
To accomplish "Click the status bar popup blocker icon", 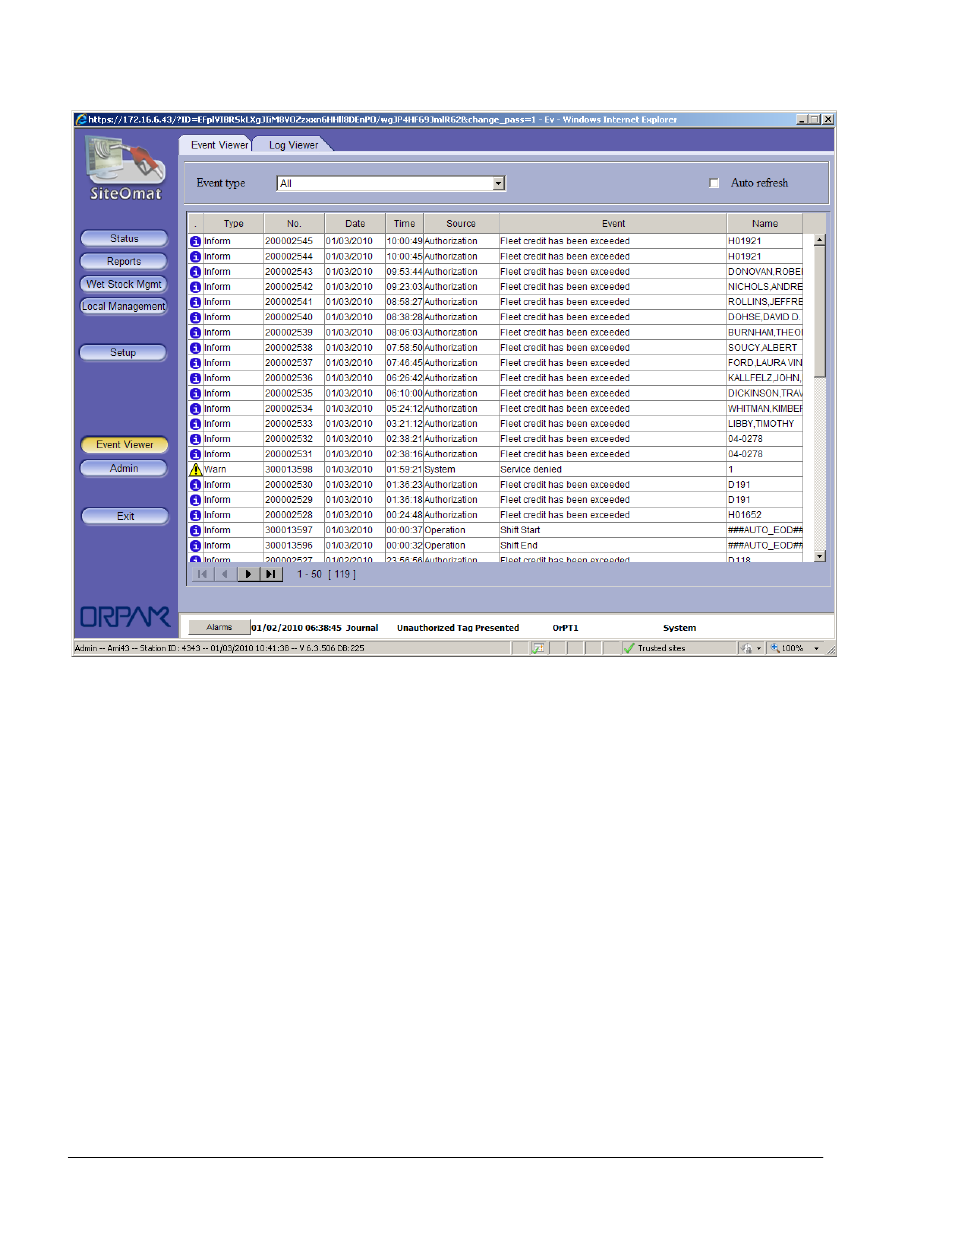I will tap(538, 648).
